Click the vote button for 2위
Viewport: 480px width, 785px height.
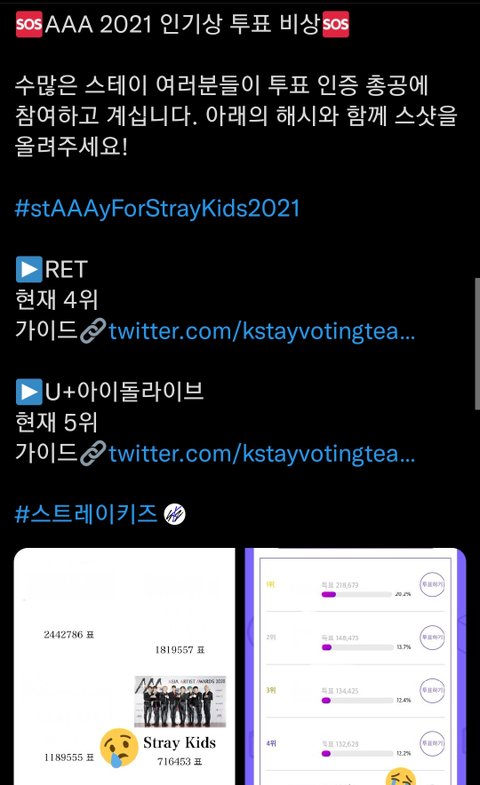432,637
